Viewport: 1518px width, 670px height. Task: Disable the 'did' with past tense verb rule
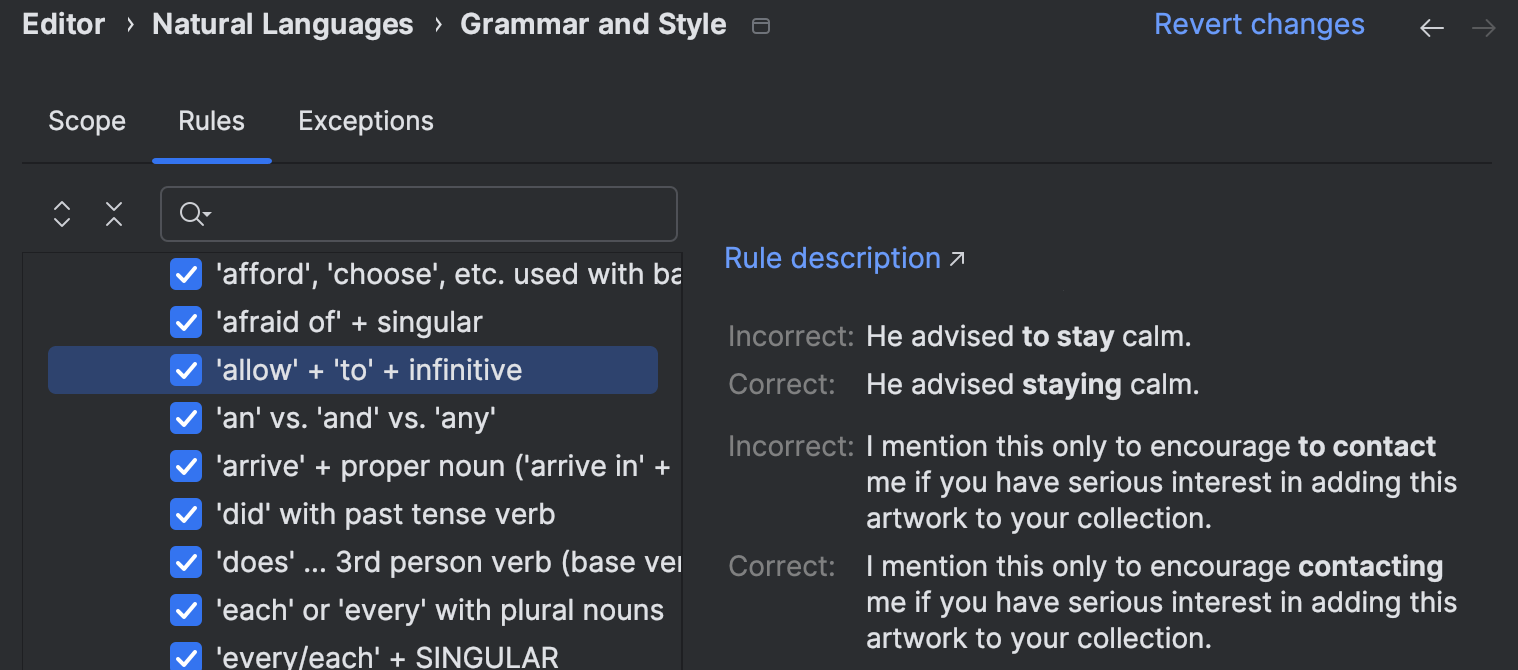click(186, 514)
